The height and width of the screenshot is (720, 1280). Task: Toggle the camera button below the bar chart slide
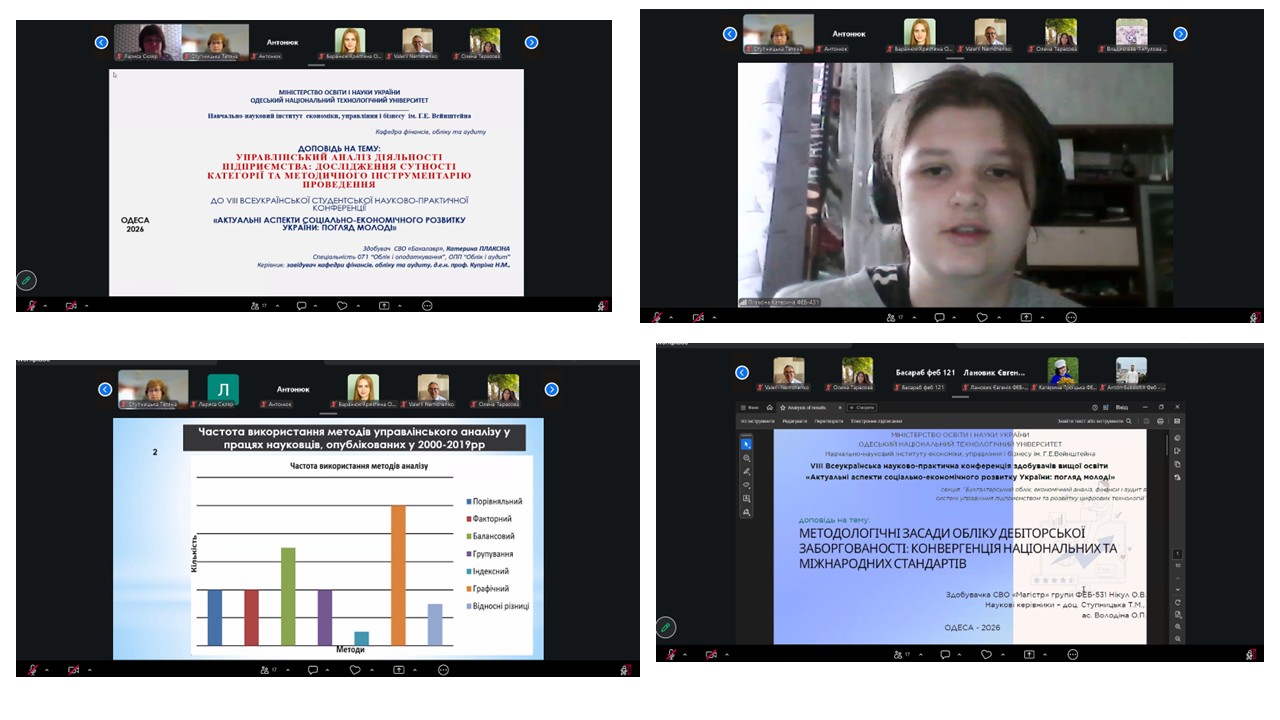(x=71, y=669)
